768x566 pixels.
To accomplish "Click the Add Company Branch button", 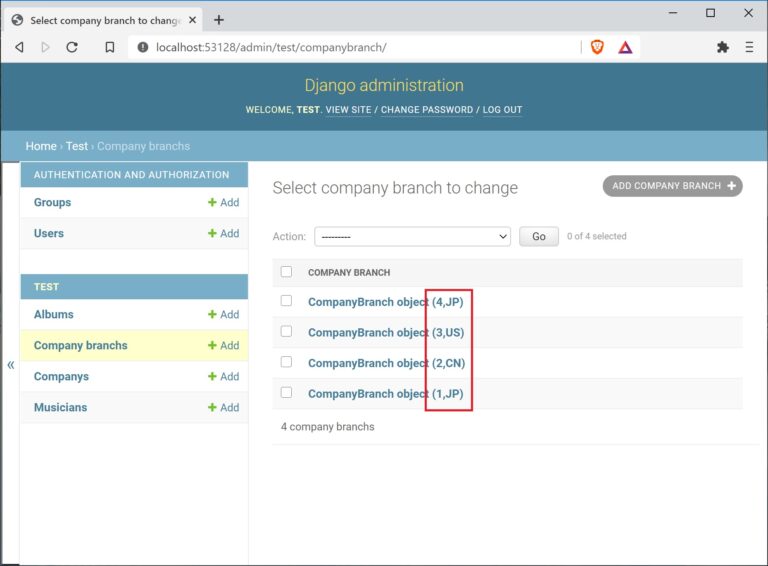I will (672, 186).
